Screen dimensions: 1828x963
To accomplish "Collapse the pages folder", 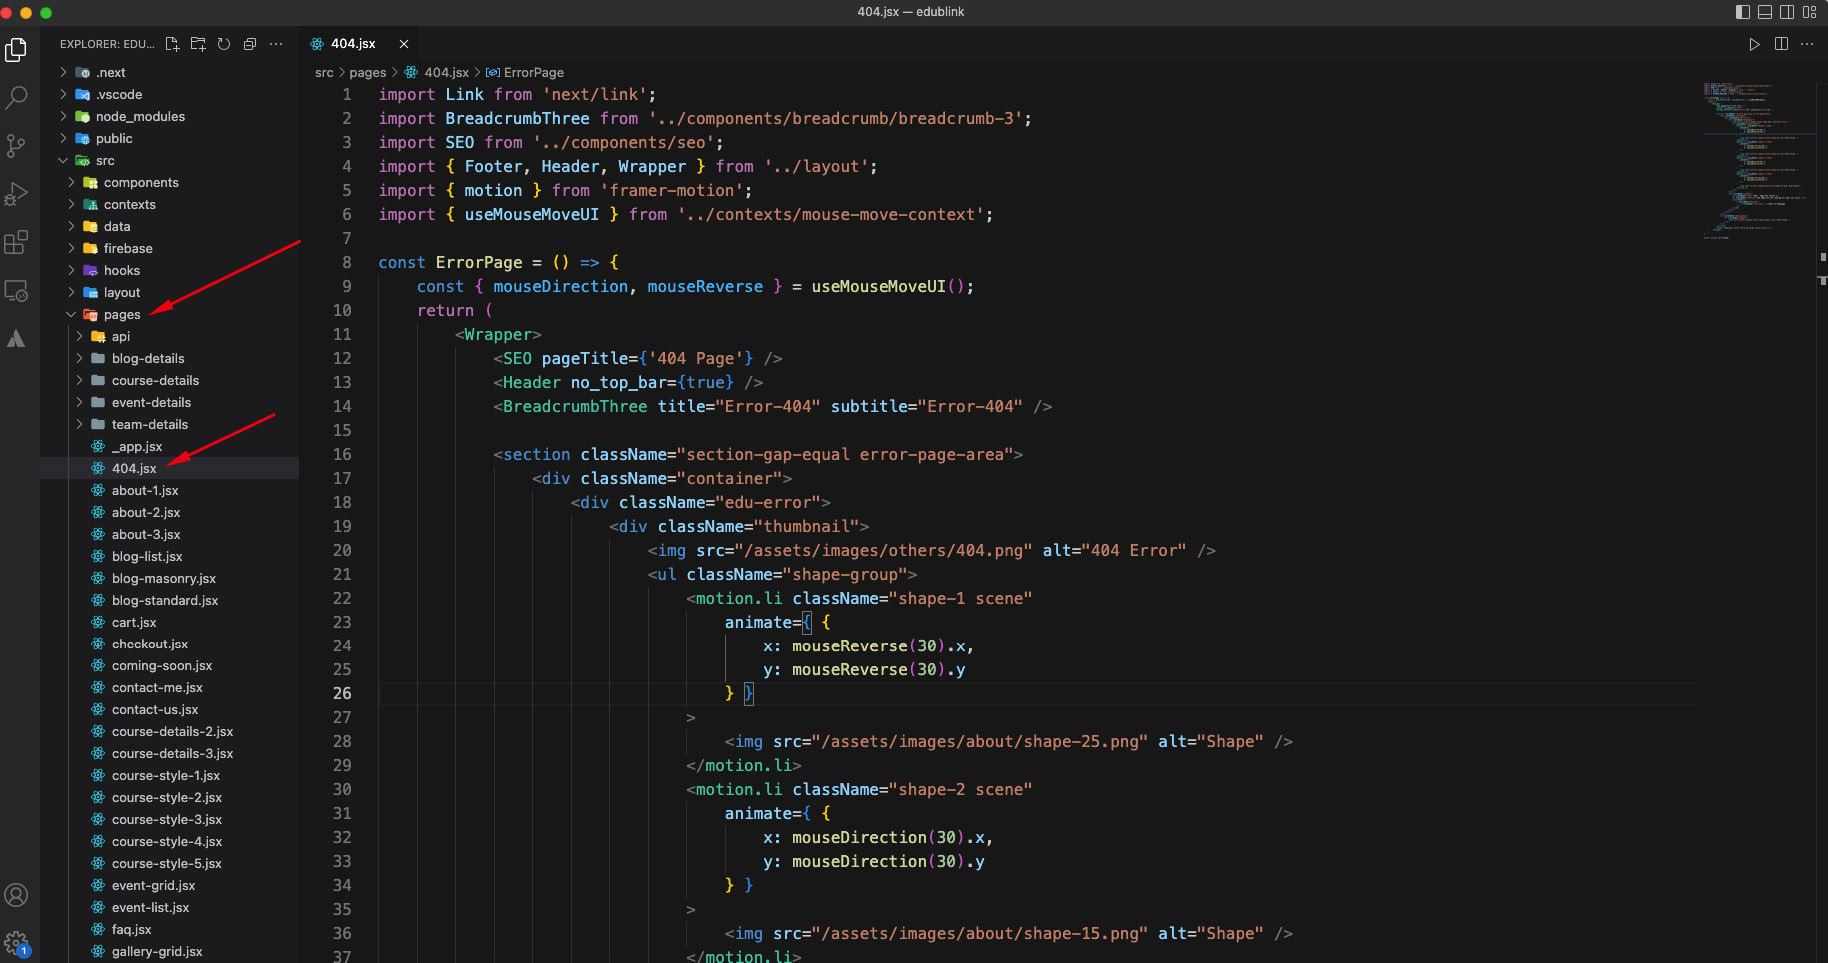I will [122, 315].
